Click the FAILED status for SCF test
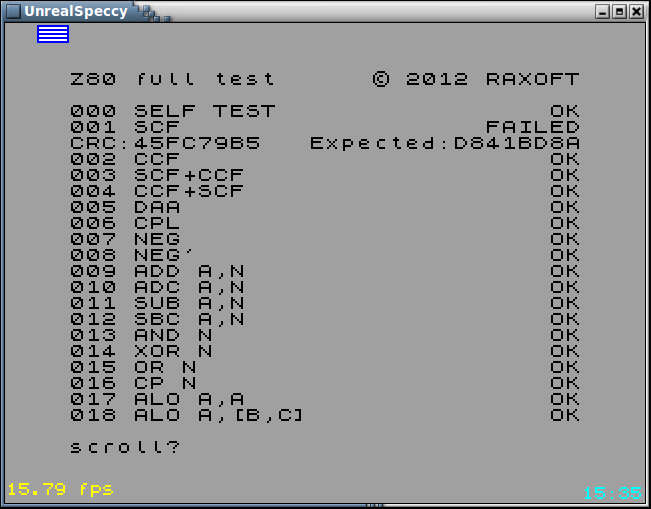The image size is (651, 509). pos(532,127)
